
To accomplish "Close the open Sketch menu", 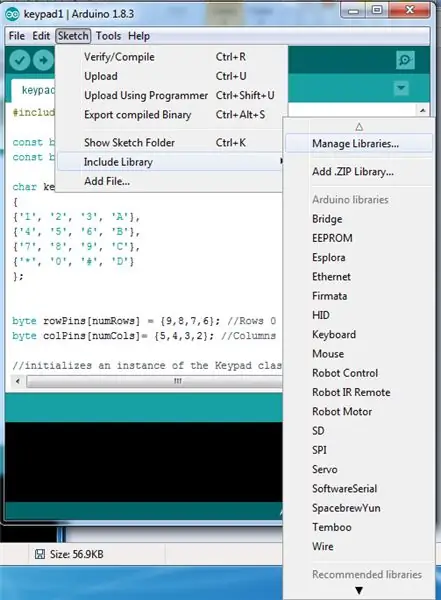I will (73, 36).
